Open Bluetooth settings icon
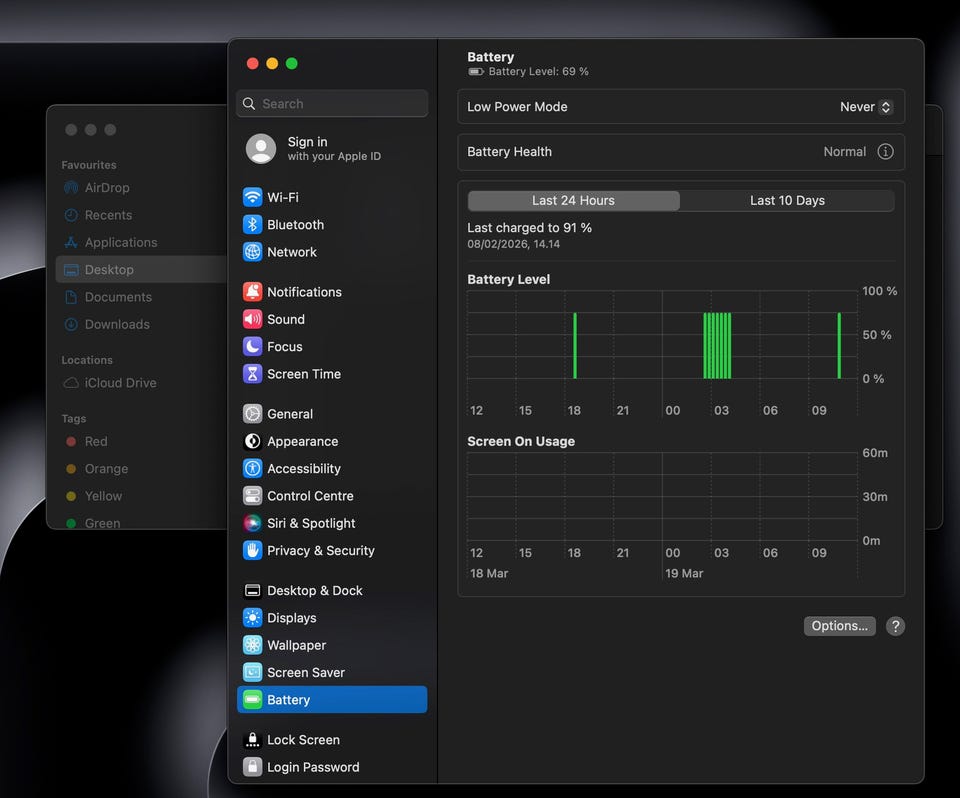Viewport: 960px width, 798px height. coord(253,225)
